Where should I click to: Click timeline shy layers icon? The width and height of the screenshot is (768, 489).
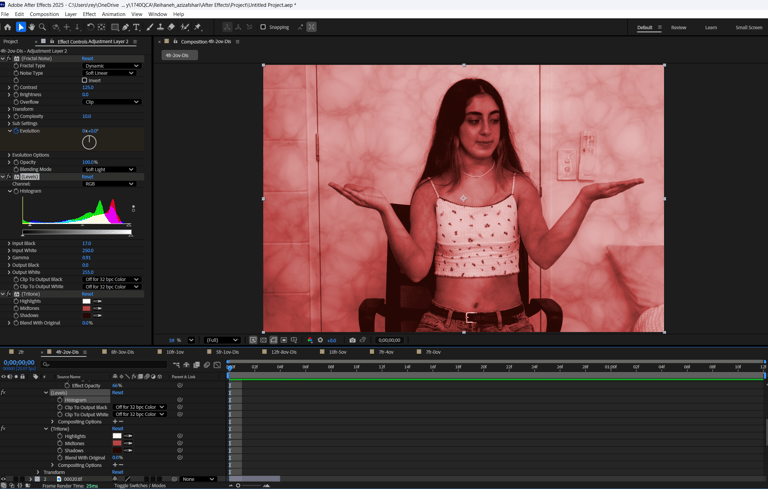click(187, 365)
